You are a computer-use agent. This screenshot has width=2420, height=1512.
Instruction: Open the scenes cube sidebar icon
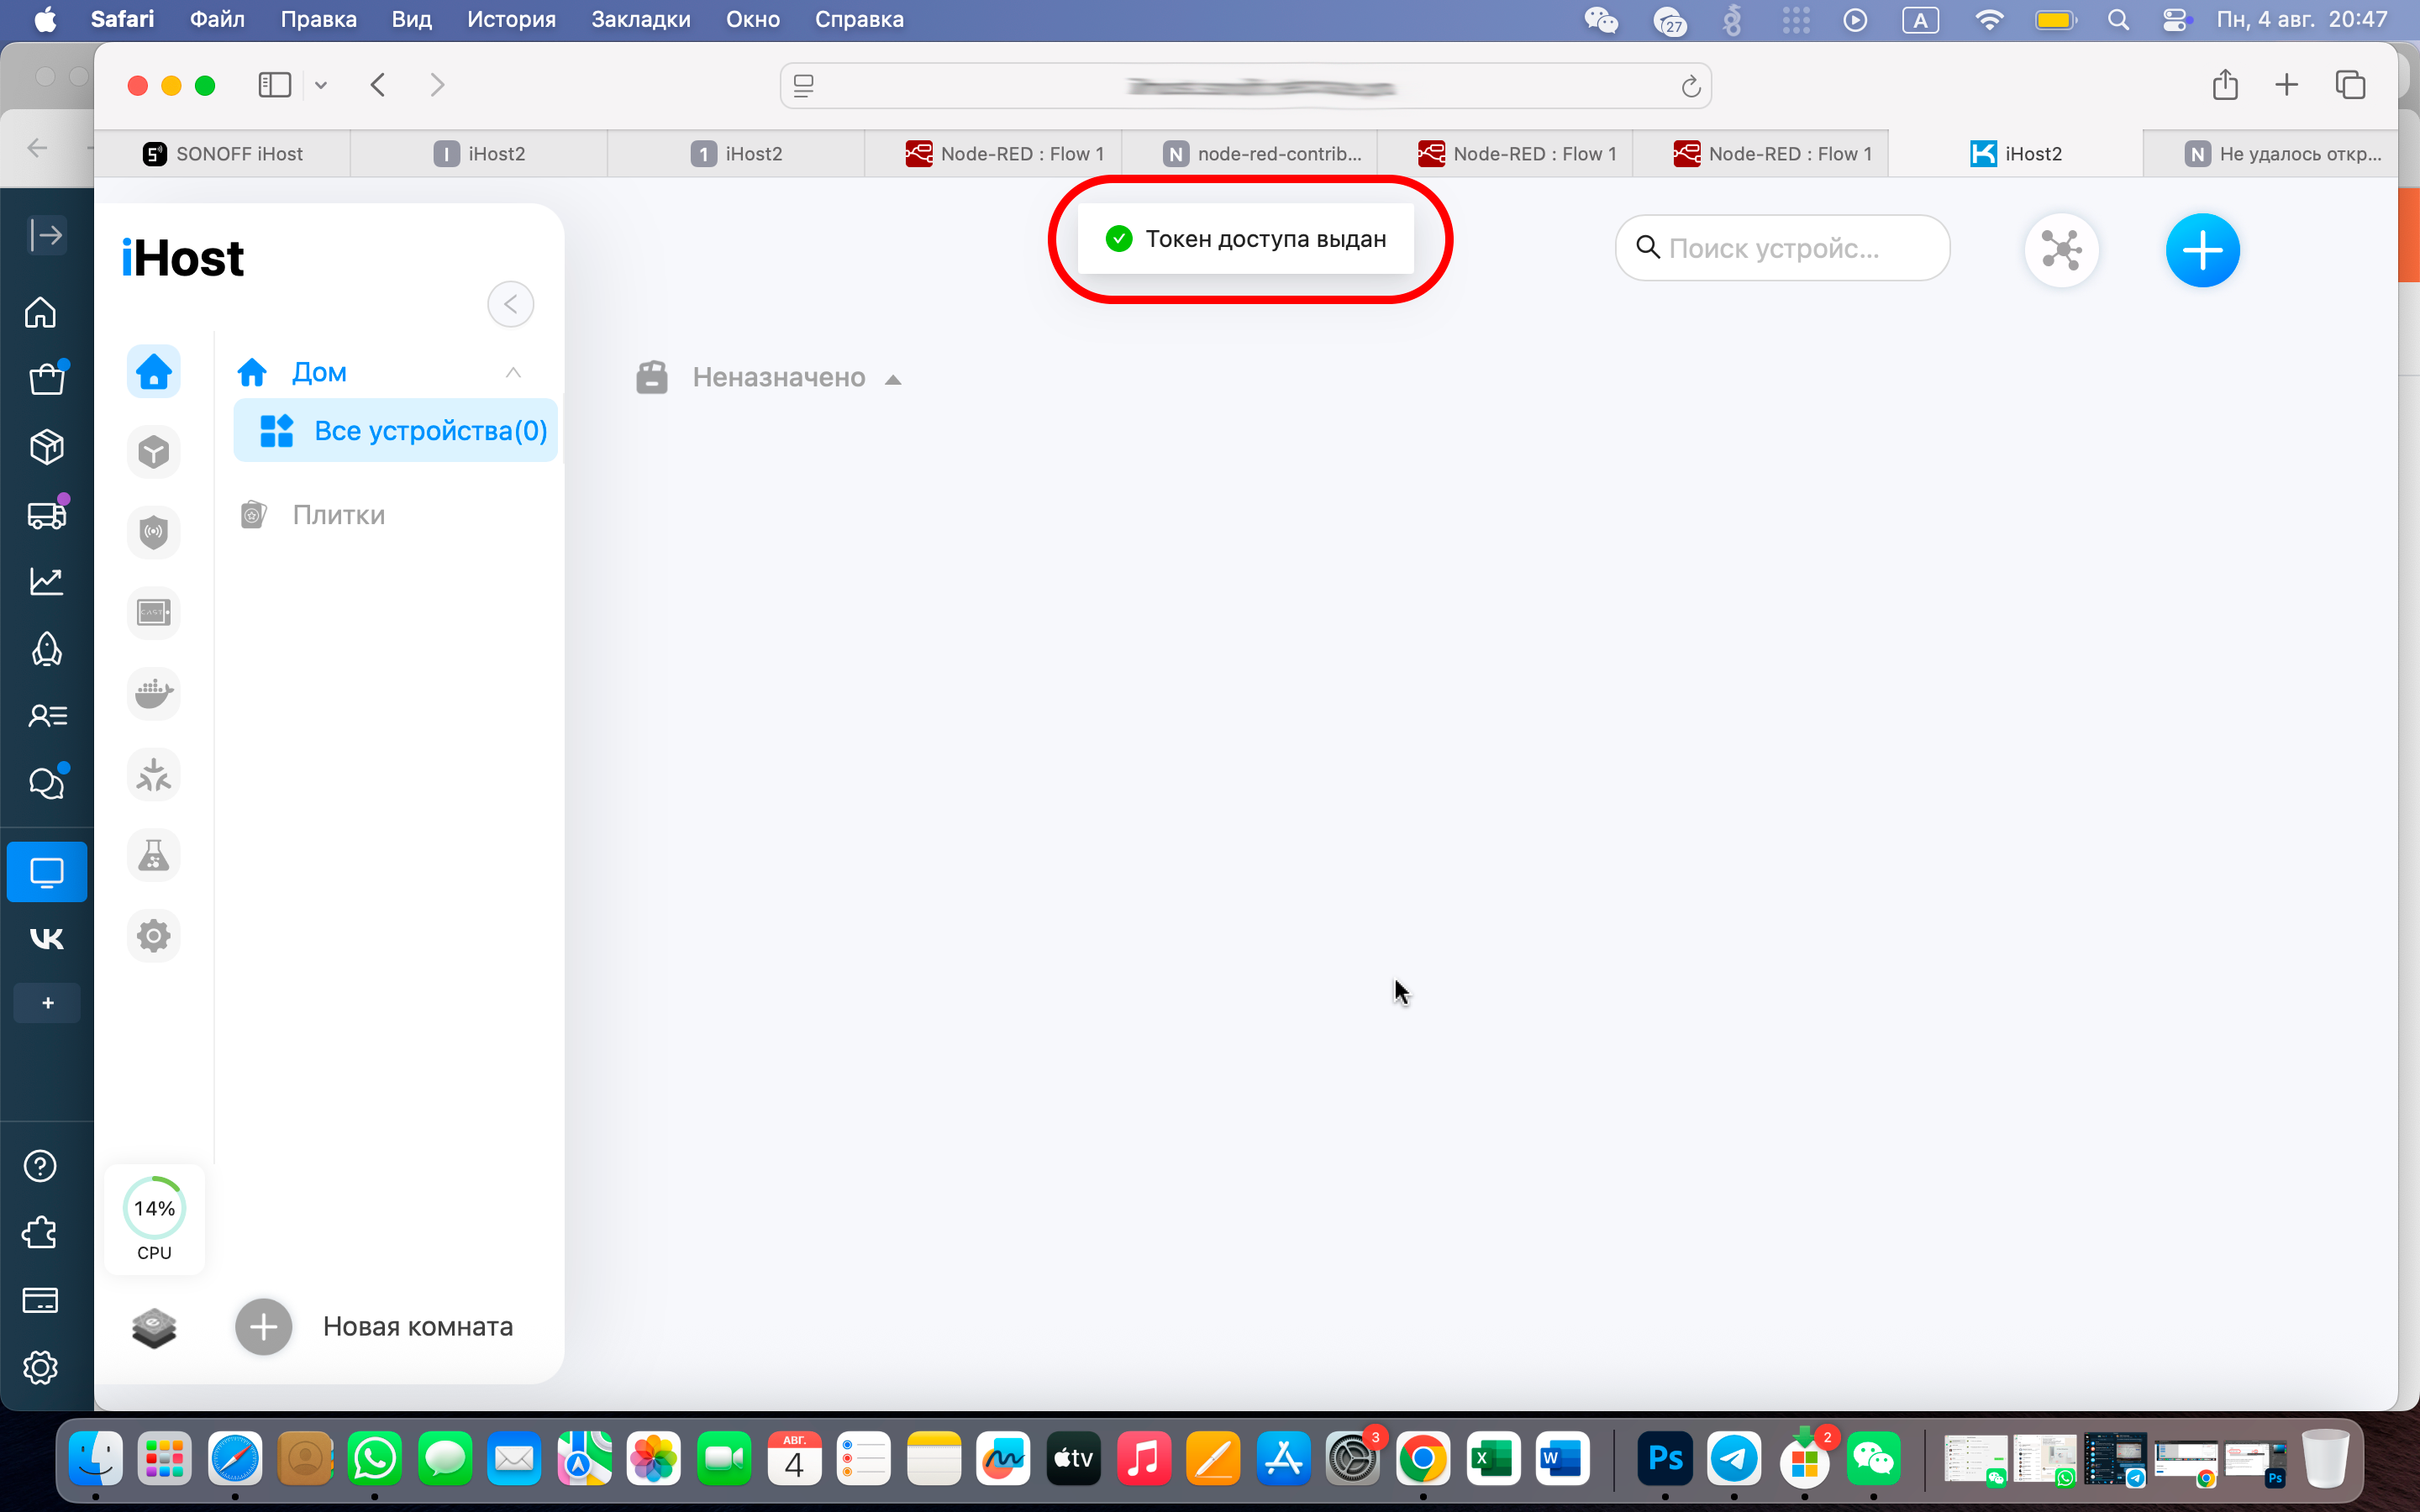pos(153,452)
